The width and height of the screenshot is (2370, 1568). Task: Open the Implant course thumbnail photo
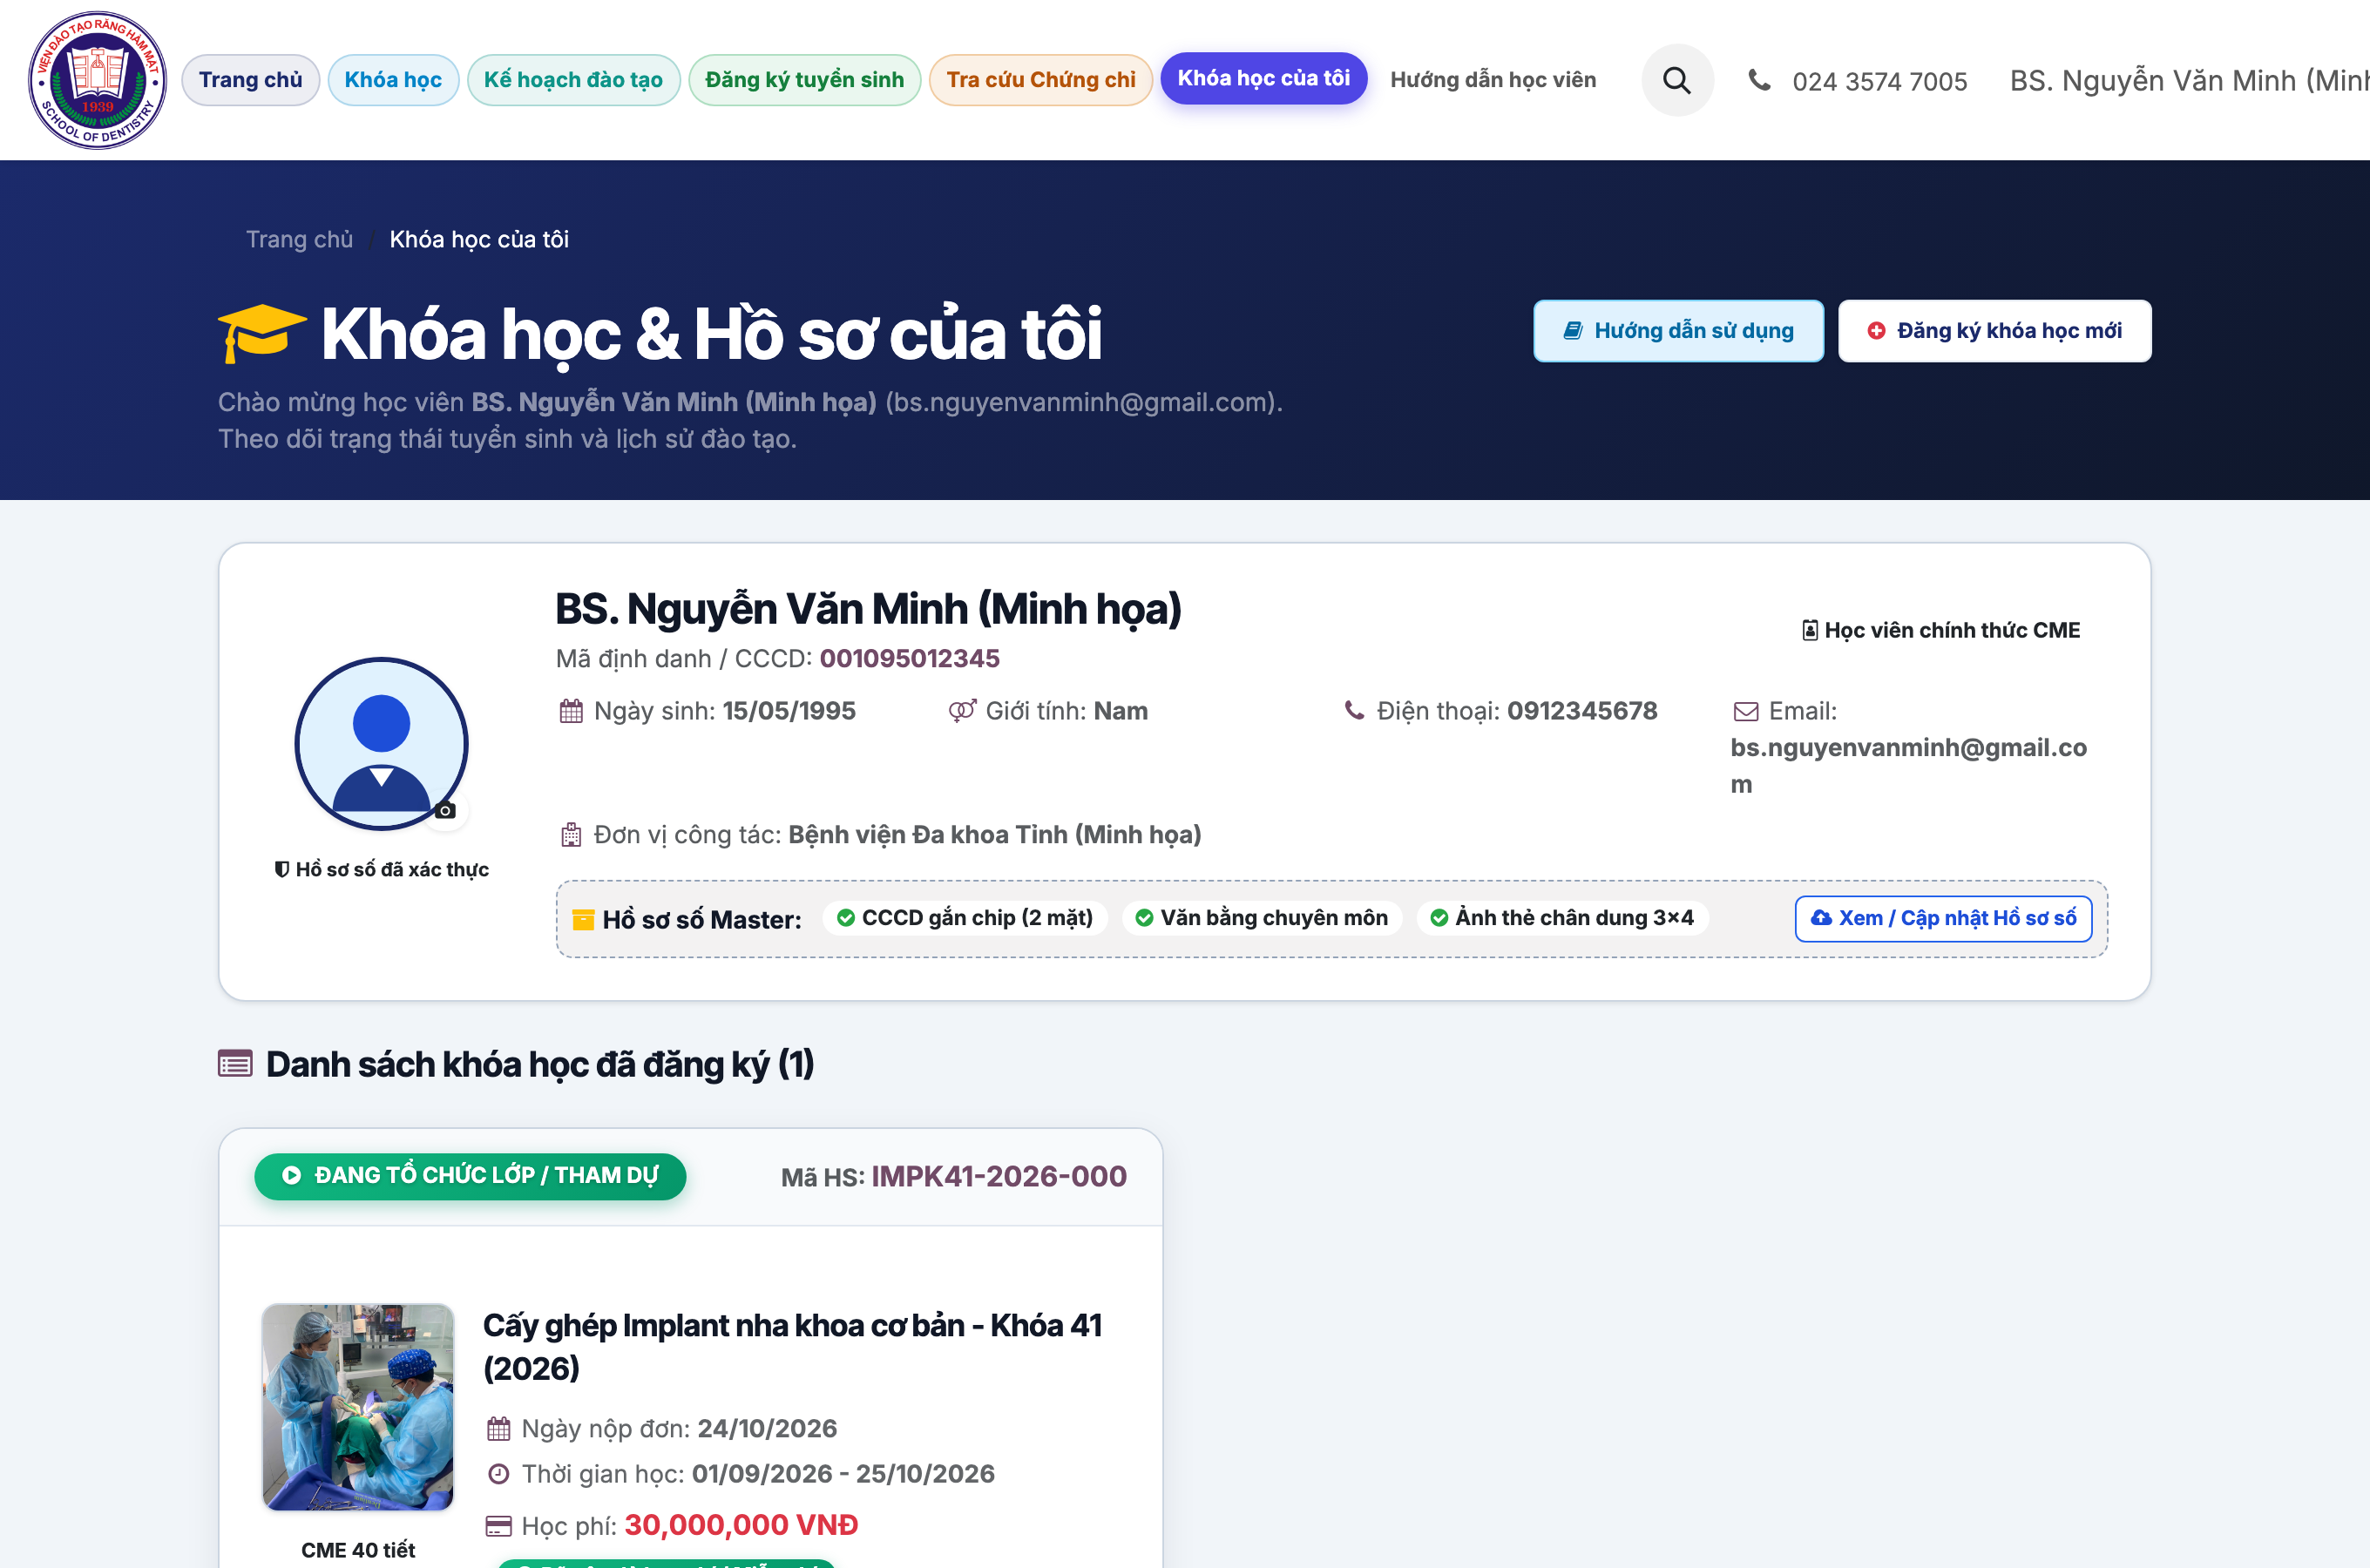click(x=358, y=1407)
